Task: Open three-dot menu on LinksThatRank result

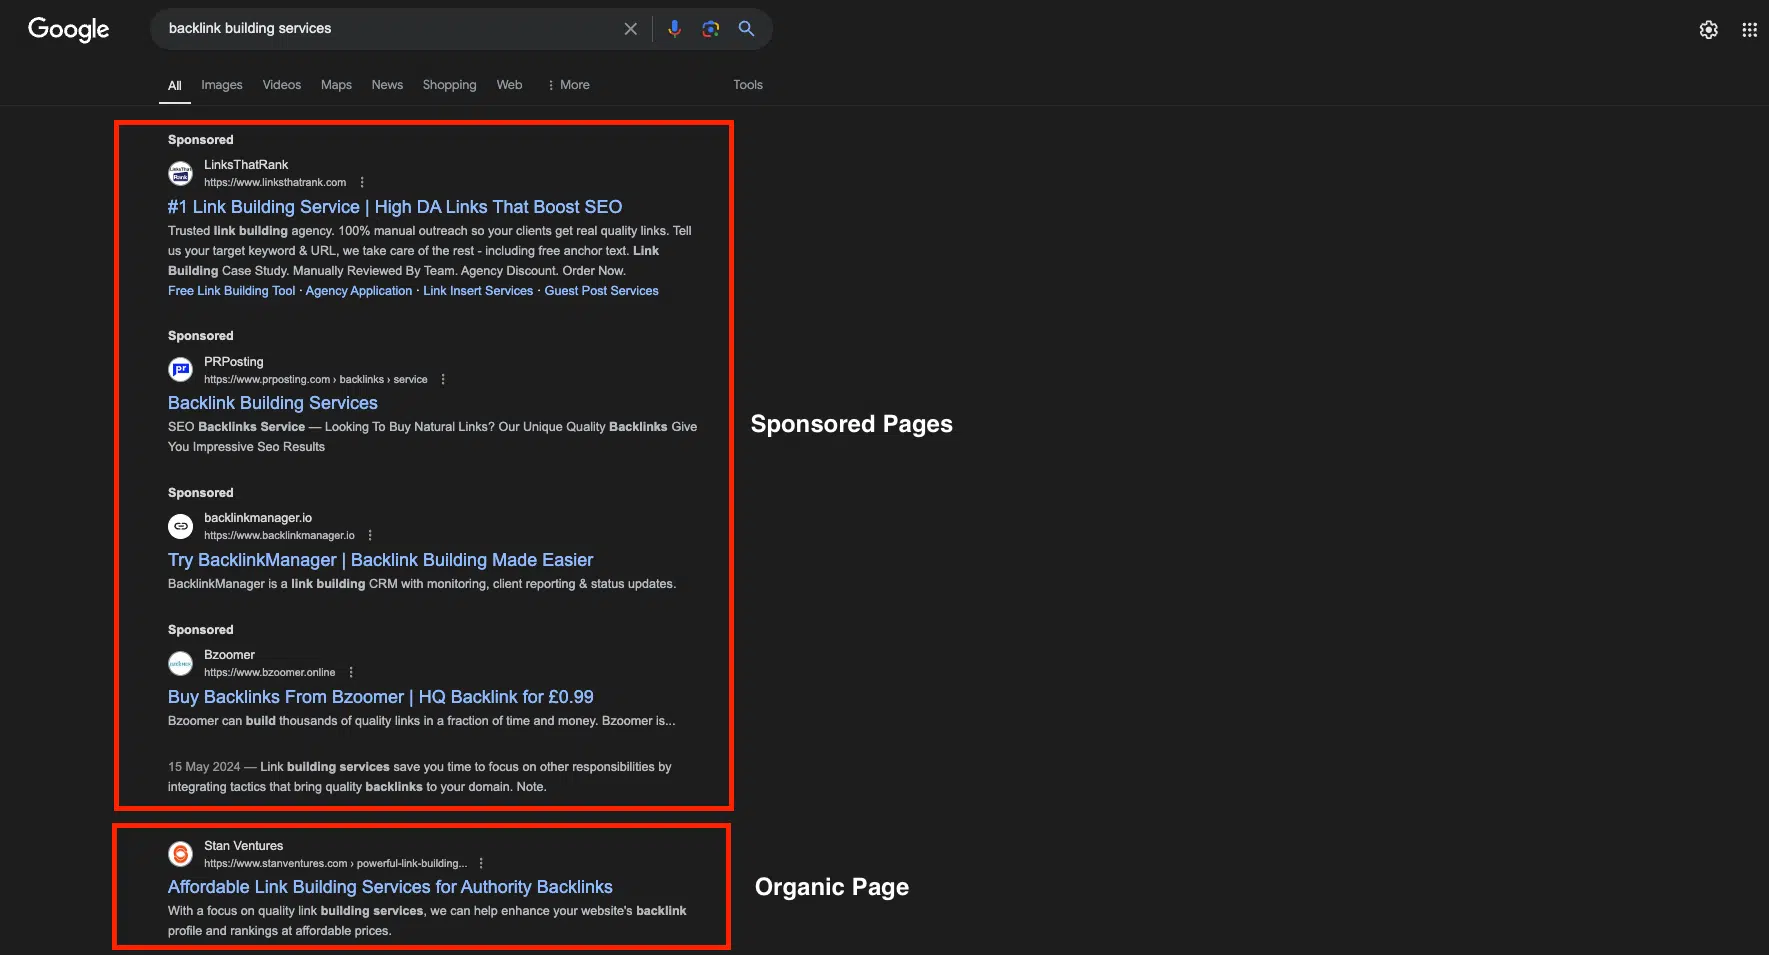Action: coord(361,182)
